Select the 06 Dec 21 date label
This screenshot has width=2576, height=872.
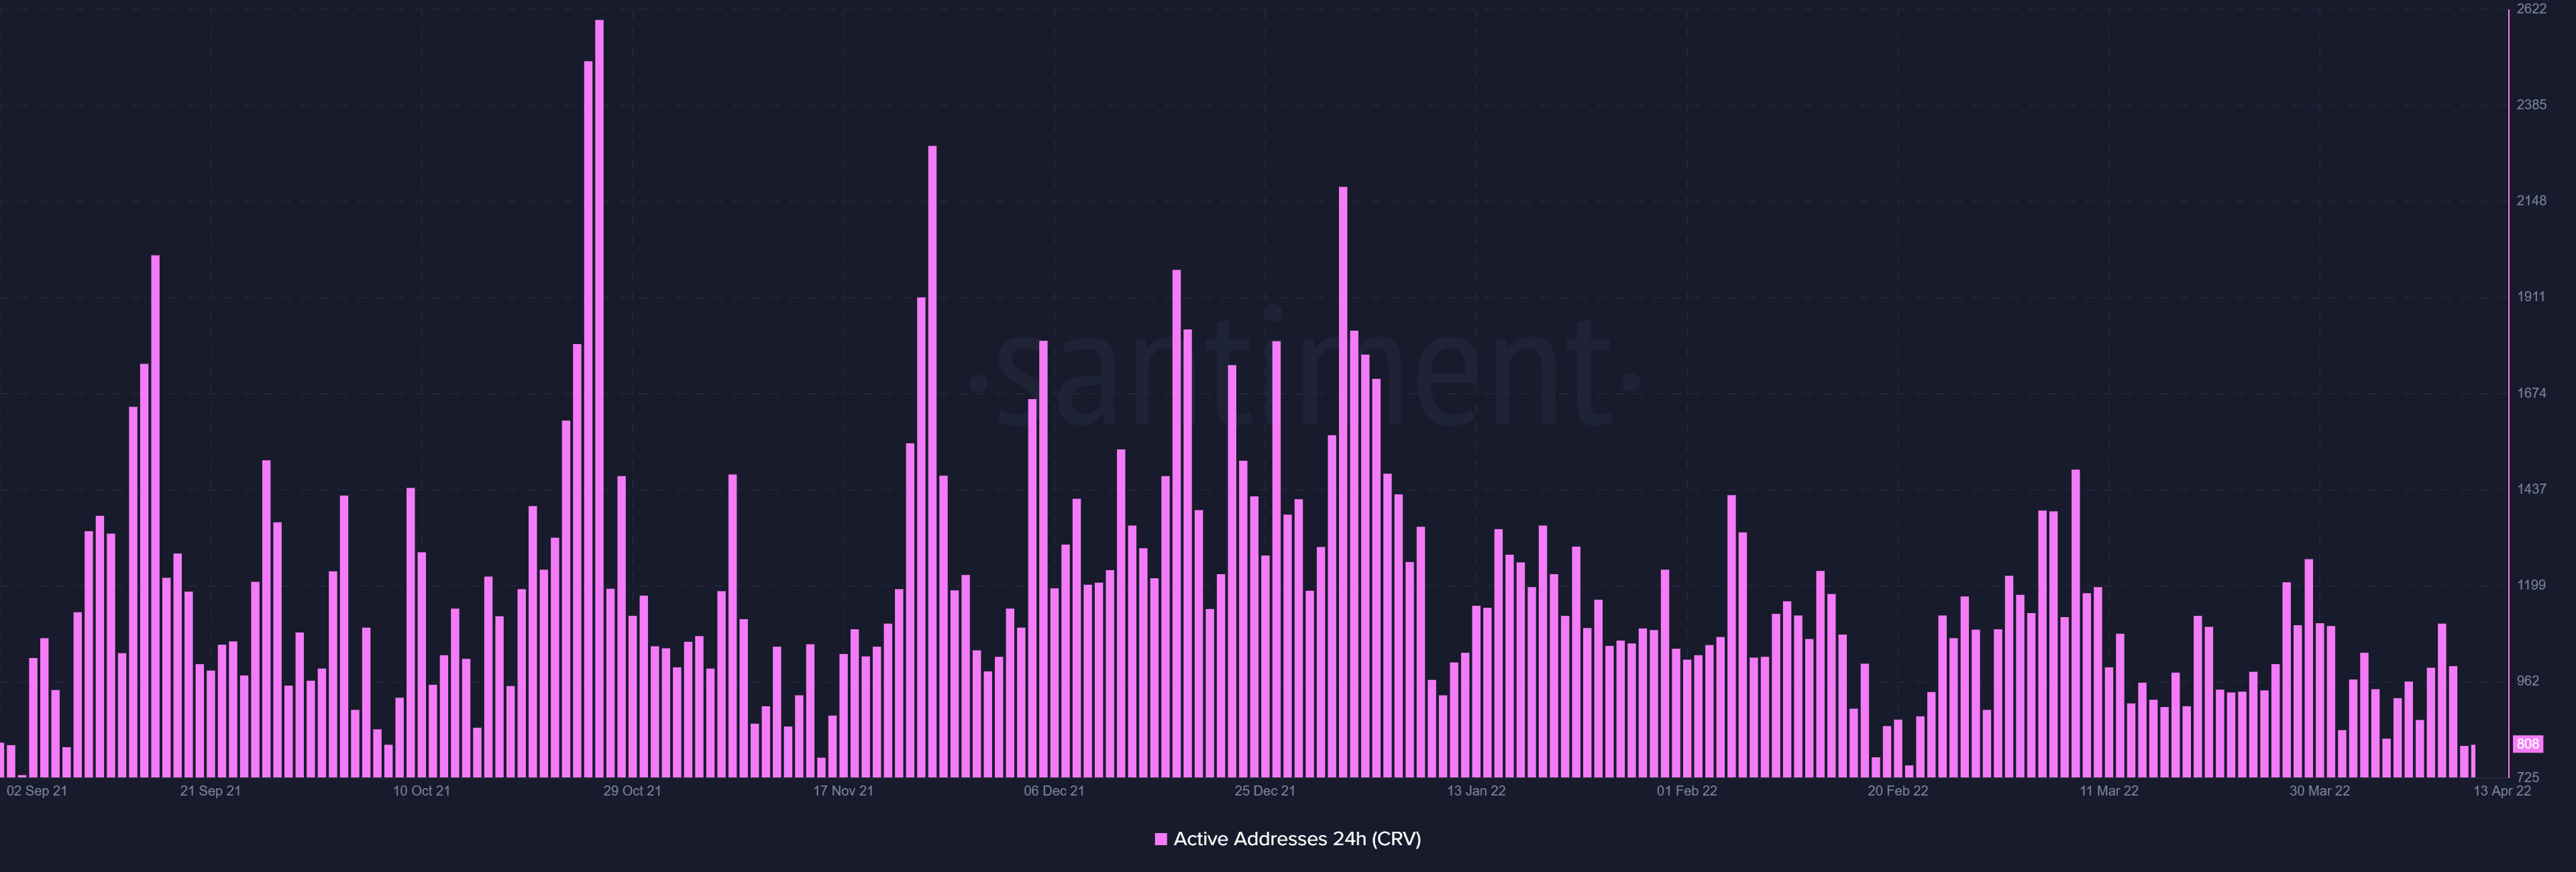(1054, 791)
